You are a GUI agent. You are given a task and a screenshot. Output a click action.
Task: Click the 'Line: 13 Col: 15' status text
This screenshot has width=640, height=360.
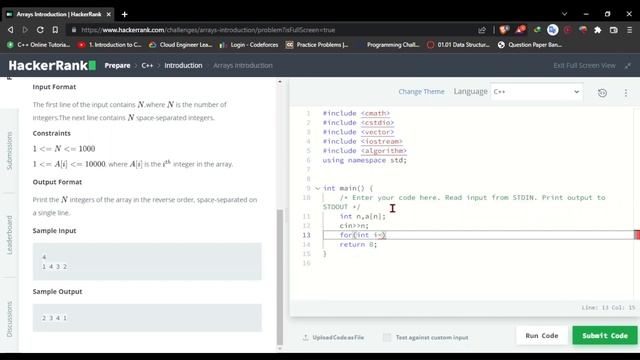point(608,307)
